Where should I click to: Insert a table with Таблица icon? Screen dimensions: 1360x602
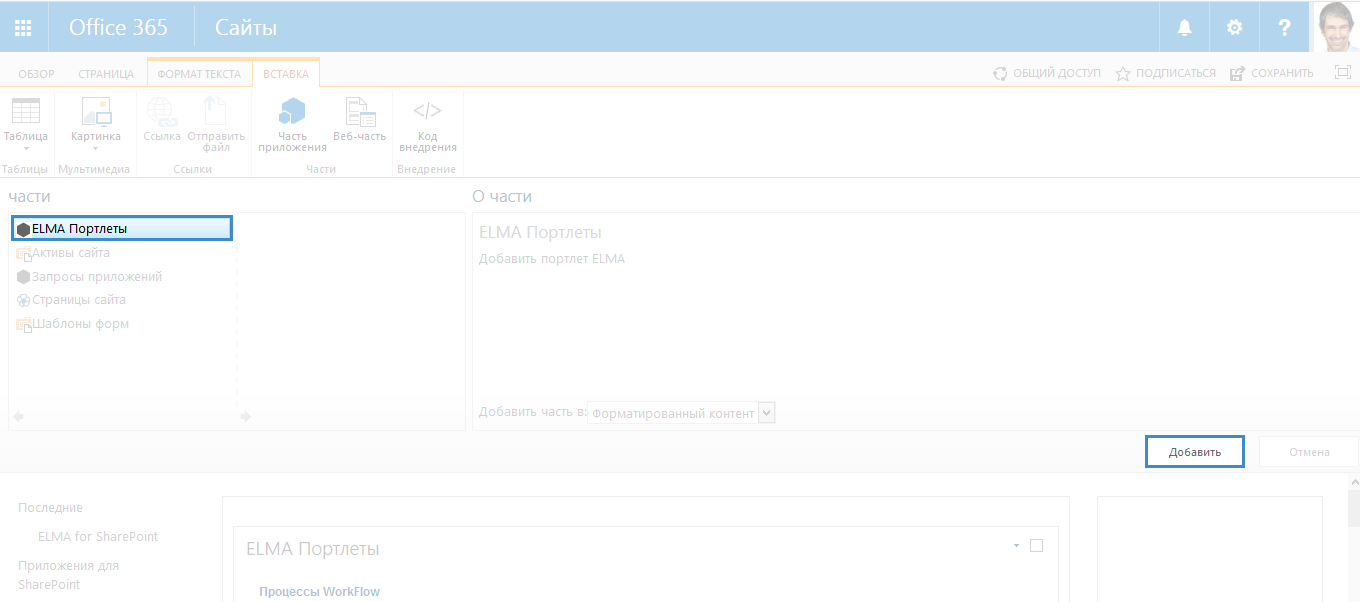click(26, 111)
